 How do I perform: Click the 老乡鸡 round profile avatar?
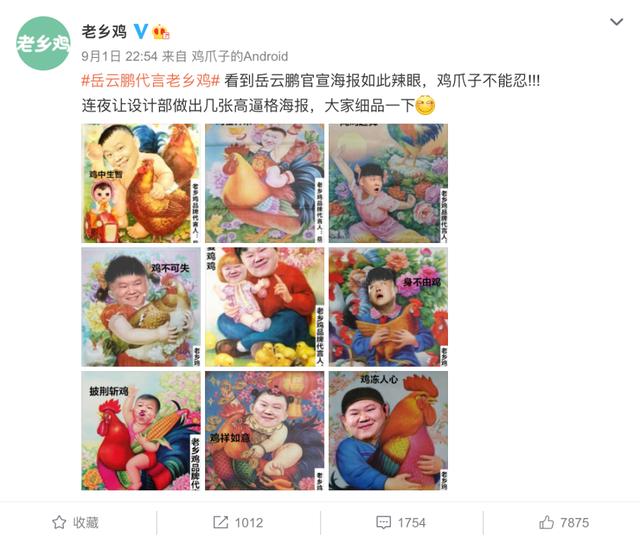point(43,43)
